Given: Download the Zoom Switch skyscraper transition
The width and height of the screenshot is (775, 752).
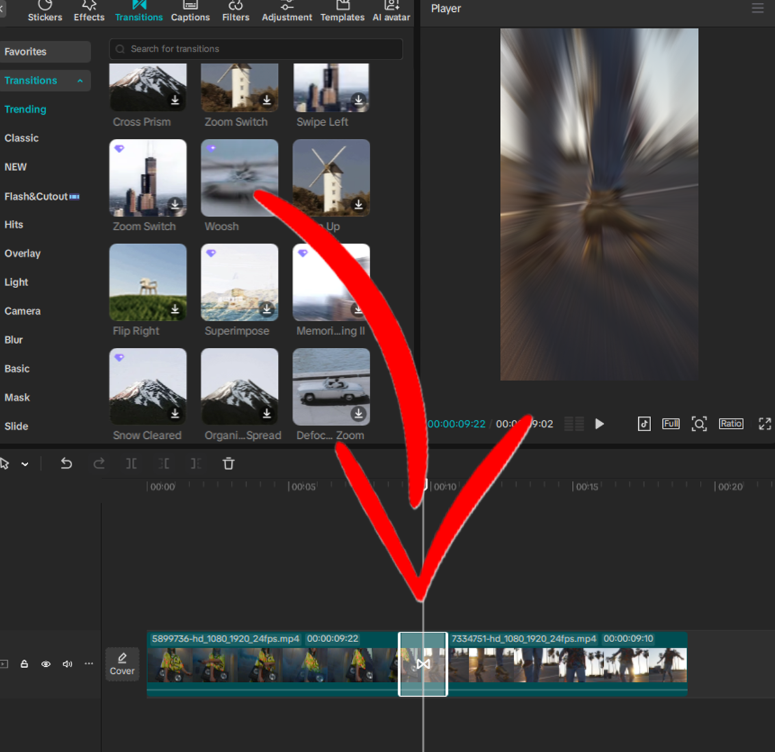Looking at the screenshot, I should pos(175,204).
